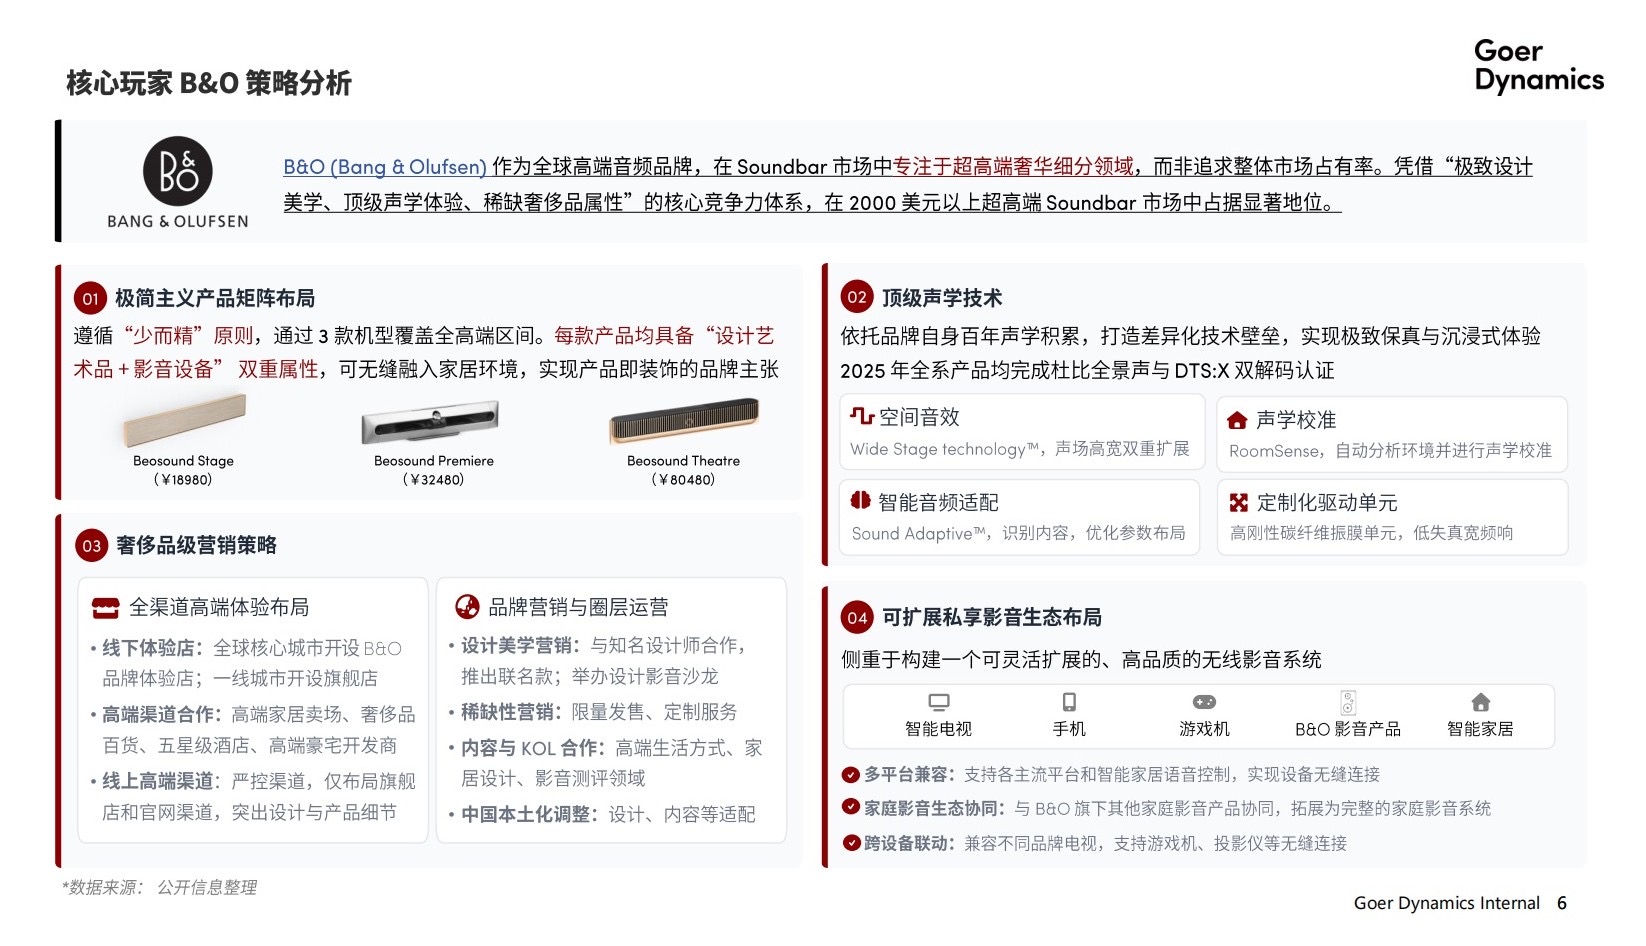1646x946 pixels.
Task: Select the Beosound Theatre product image
Action: tap(684, 421)
